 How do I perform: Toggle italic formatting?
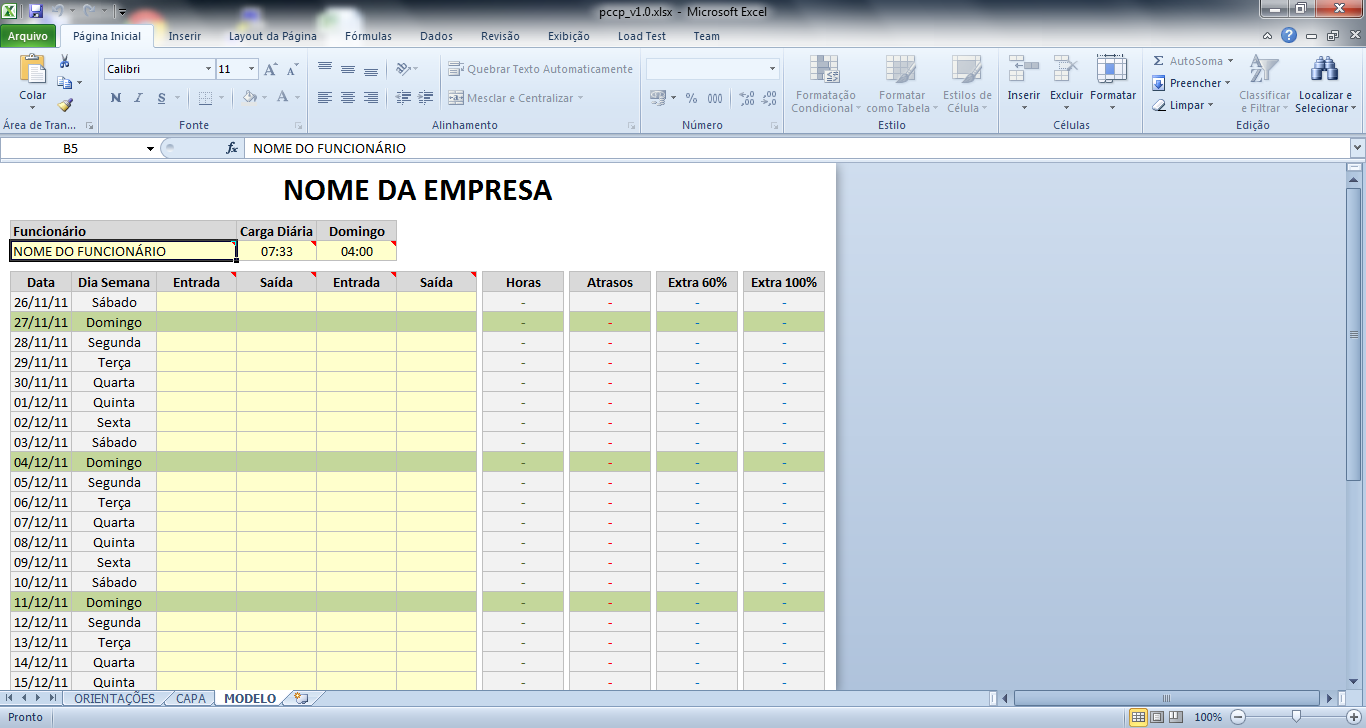[x=138, y=98]
